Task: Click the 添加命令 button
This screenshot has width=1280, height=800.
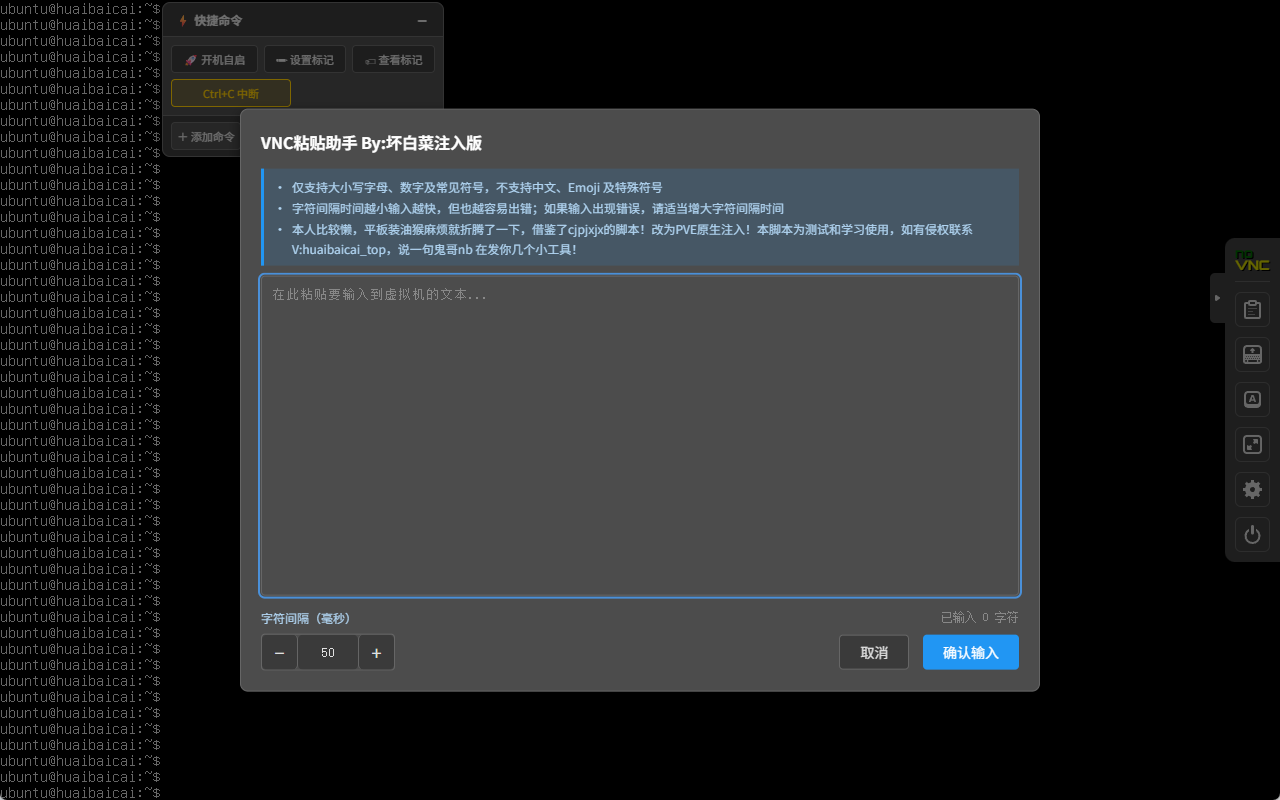Action: [x=206, y=137]
